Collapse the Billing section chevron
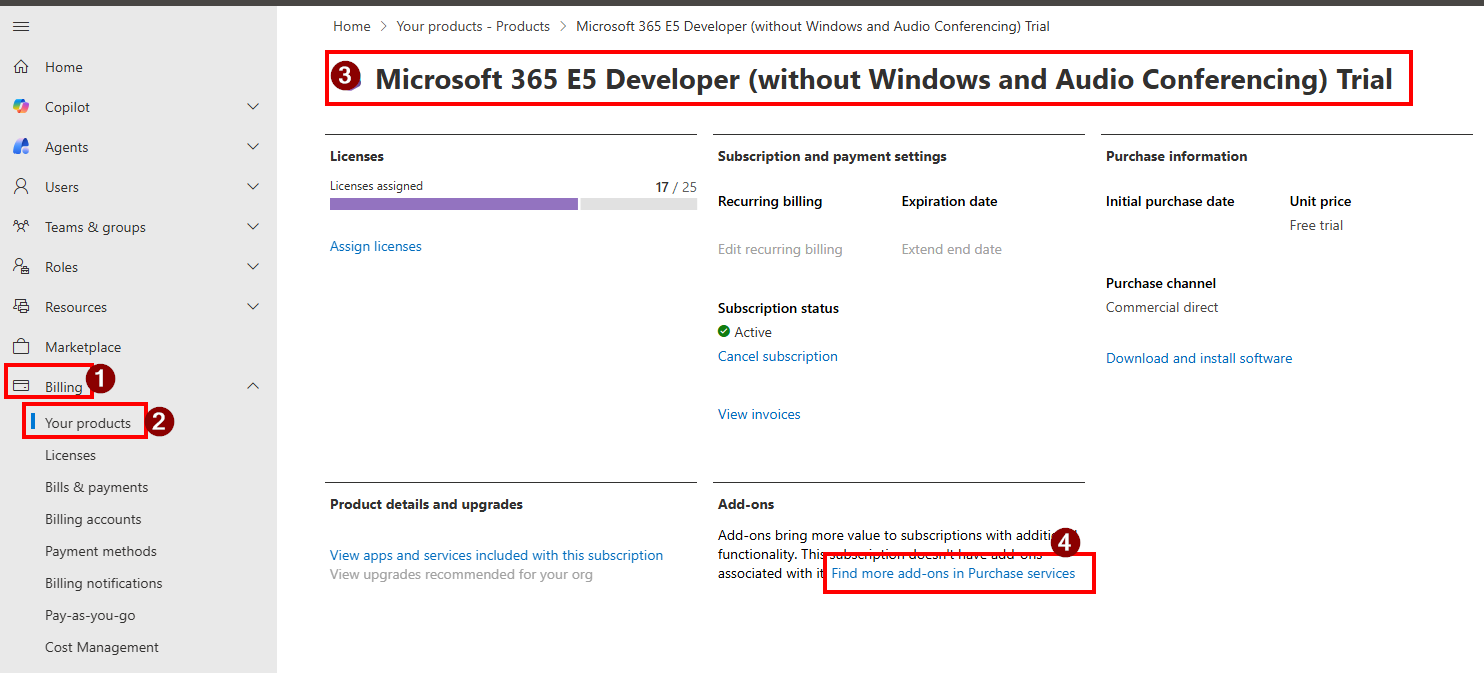Viewport: 1484px width, 673px height. [253, 386]
